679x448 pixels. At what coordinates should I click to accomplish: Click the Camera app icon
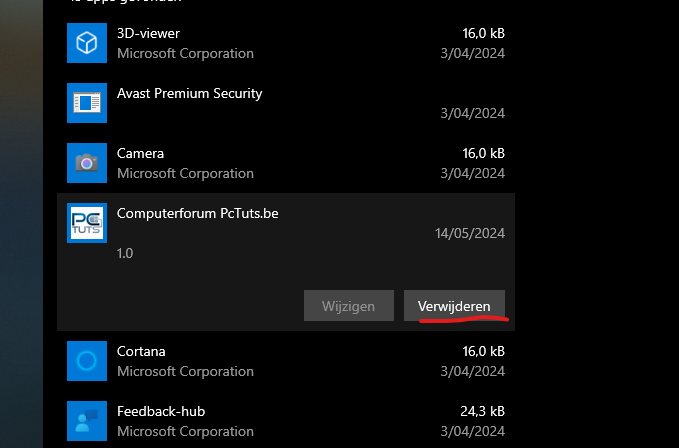[87, 163]
